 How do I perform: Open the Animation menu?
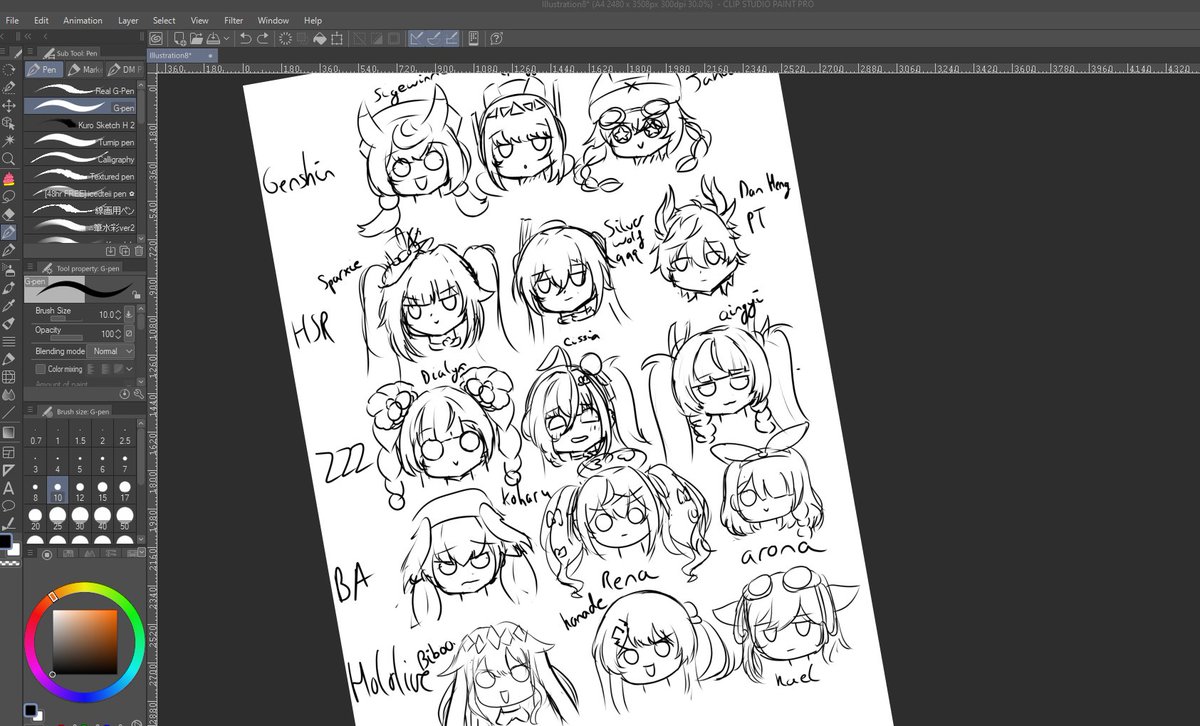point(83,20)
